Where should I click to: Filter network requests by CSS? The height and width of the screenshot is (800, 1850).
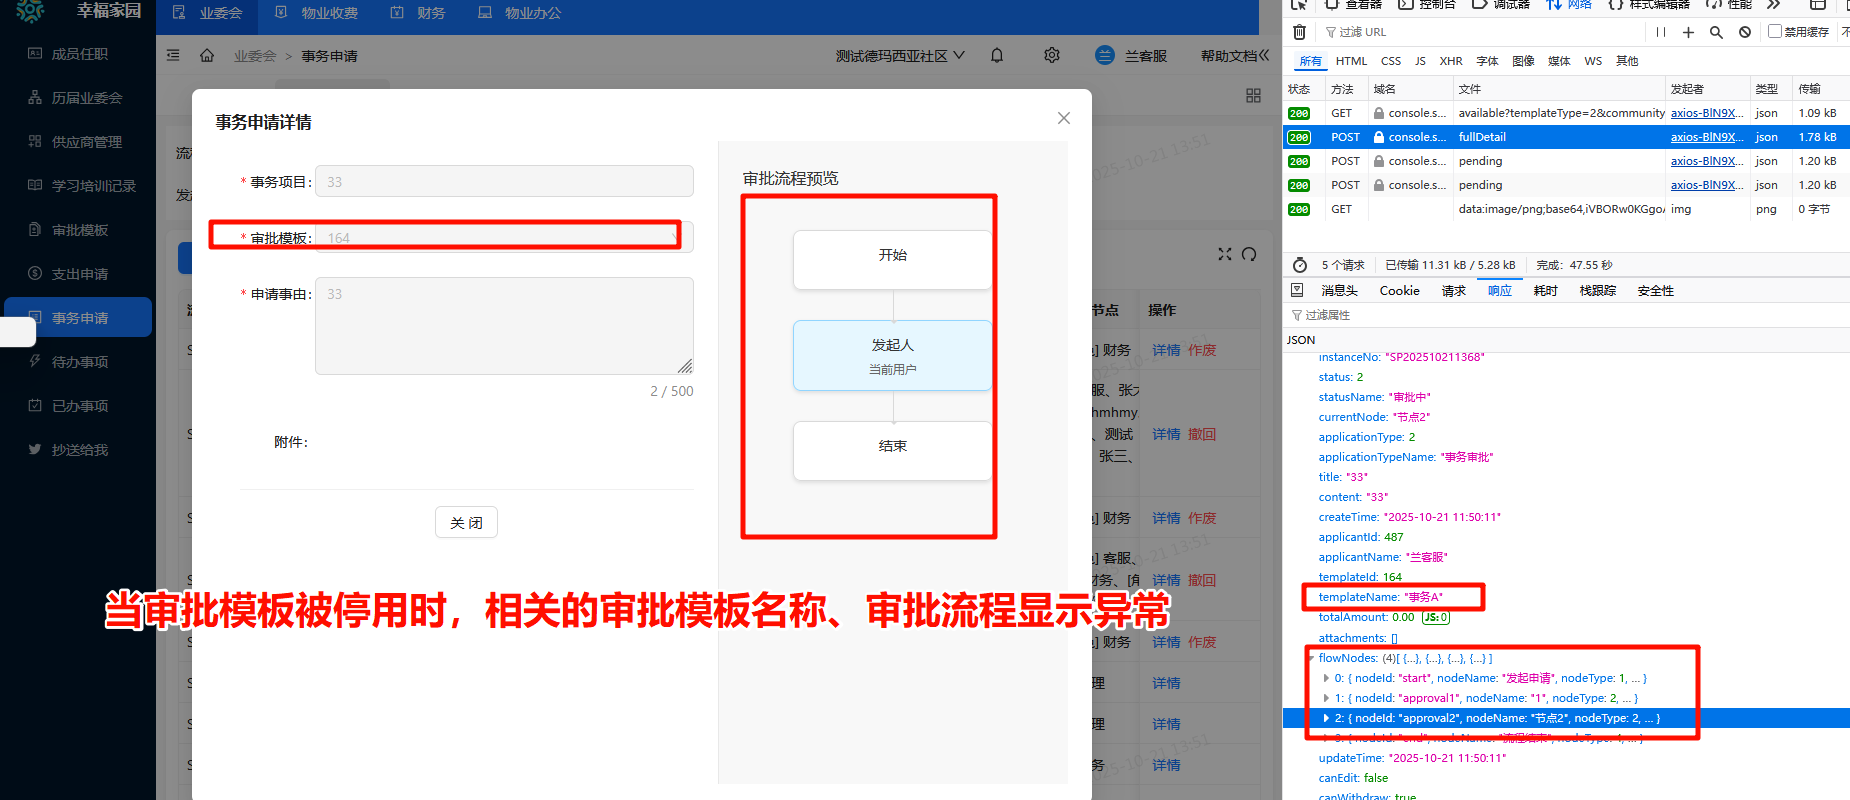(1391, 61)
